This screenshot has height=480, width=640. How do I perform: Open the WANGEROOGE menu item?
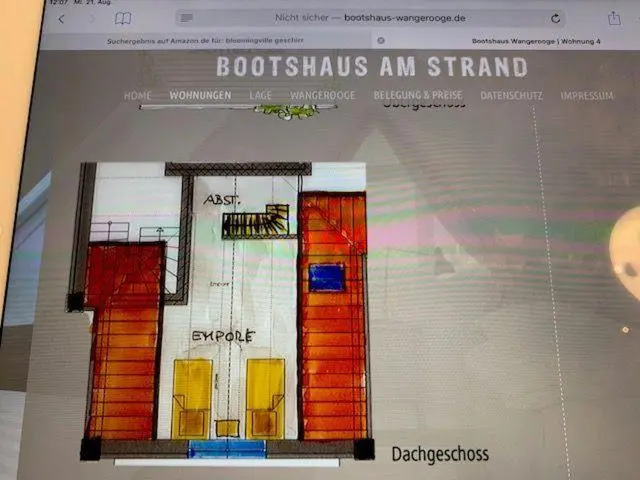(x=323, y=96)
